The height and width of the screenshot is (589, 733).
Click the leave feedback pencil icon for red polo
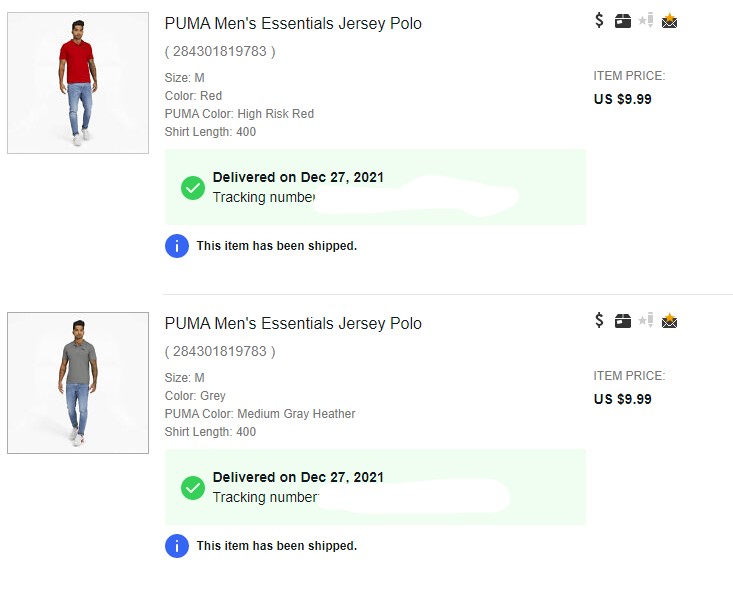(x=646, y=20)
